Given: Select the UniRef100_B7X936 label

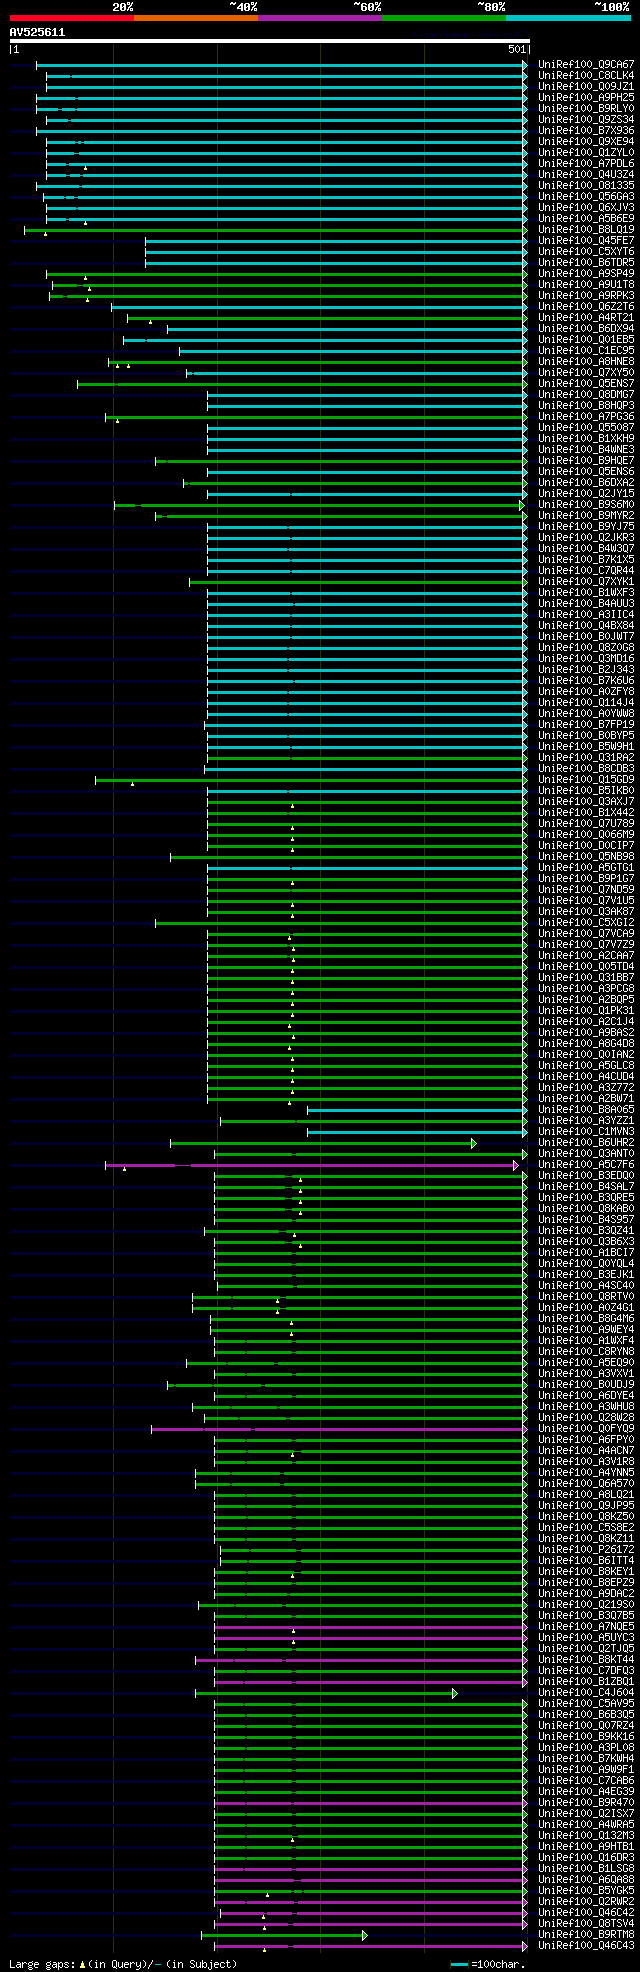Looking at the screenshot, I should pos(586,131).
